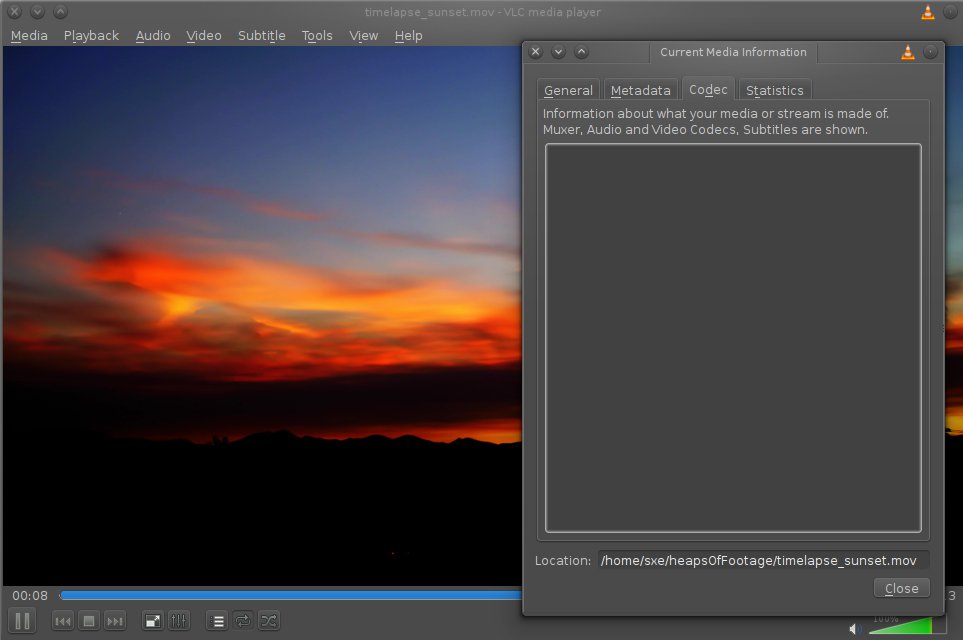This screenshot has height=640, width=963.
Task: Toggle loop repeat mode
Action: 243,621
